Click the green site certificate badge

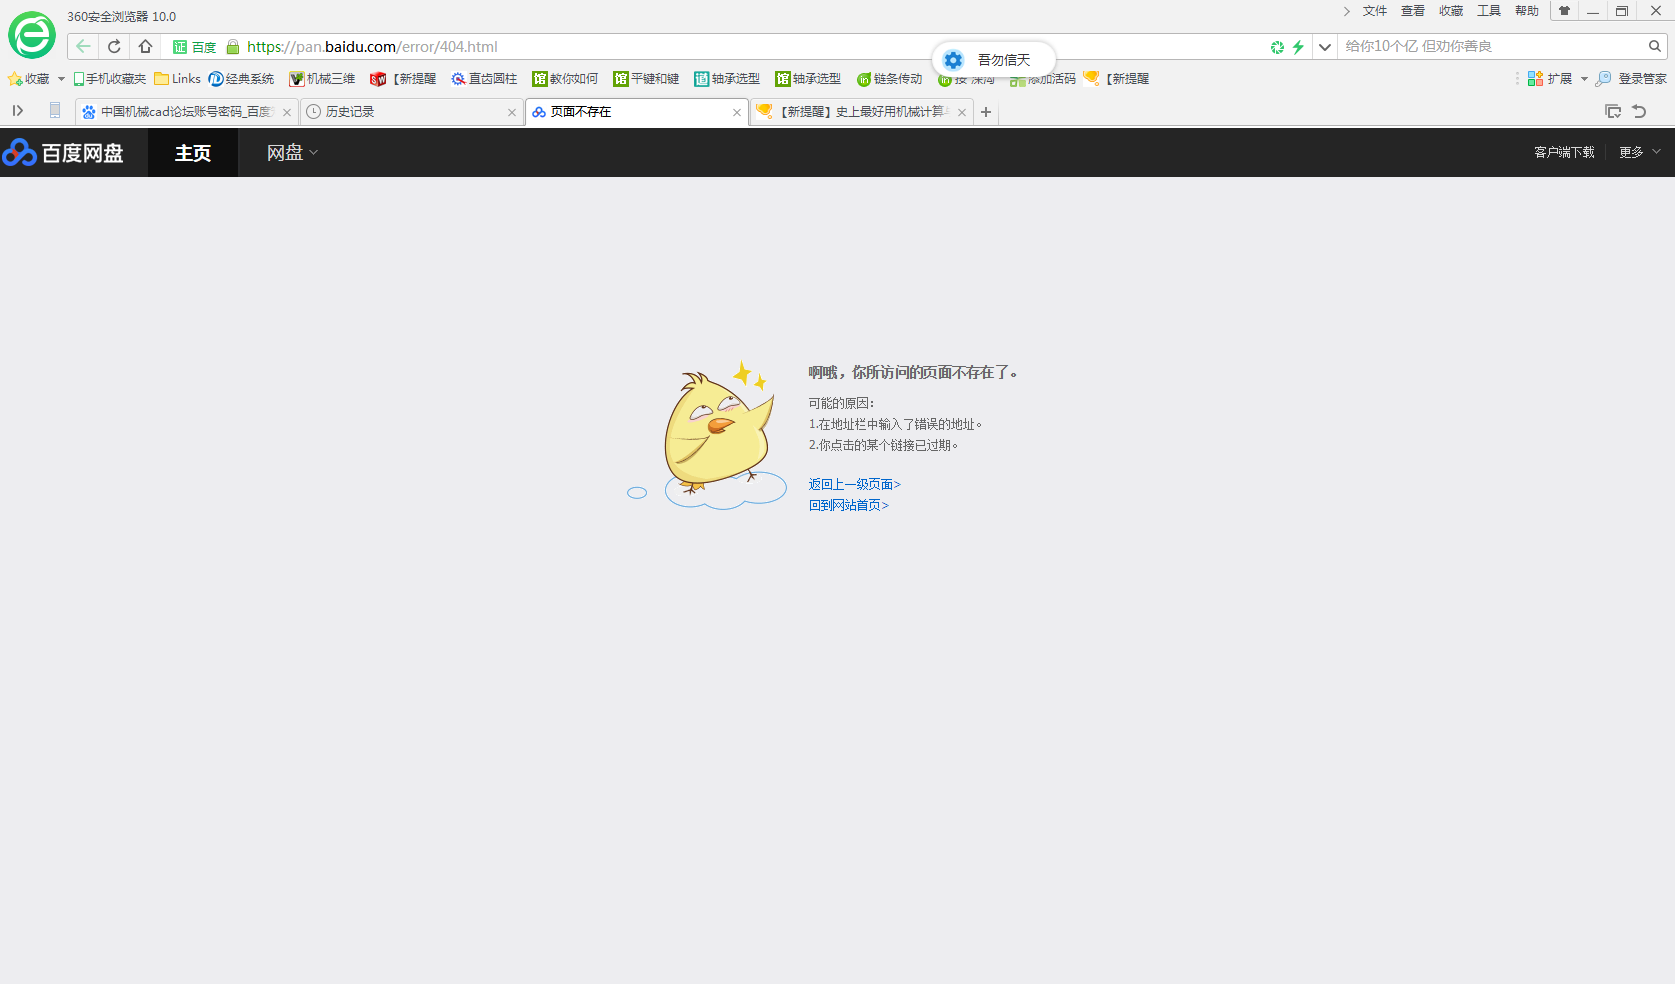[194, 47]
